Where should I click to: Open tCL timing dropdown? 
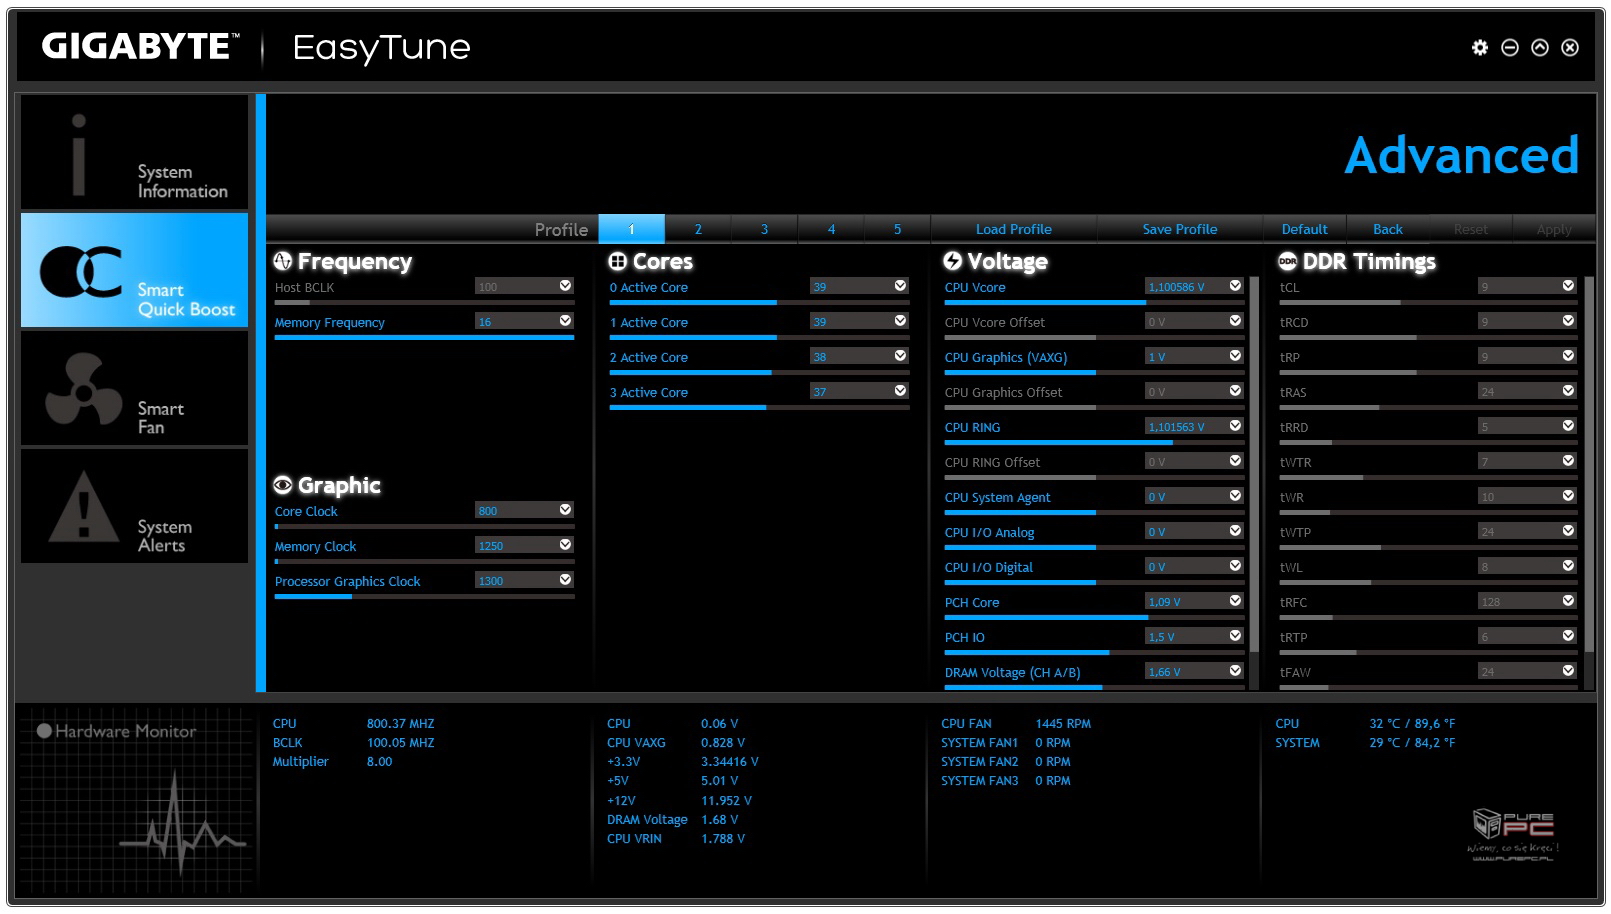(x=1568, y=286)
